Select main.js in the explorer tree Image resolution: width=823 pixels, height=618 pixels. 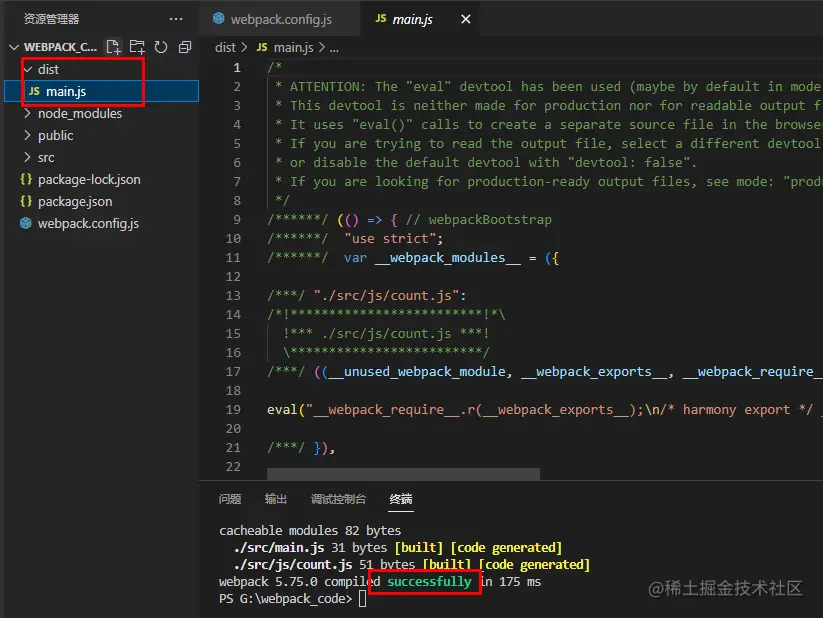[x=101, y=91]
